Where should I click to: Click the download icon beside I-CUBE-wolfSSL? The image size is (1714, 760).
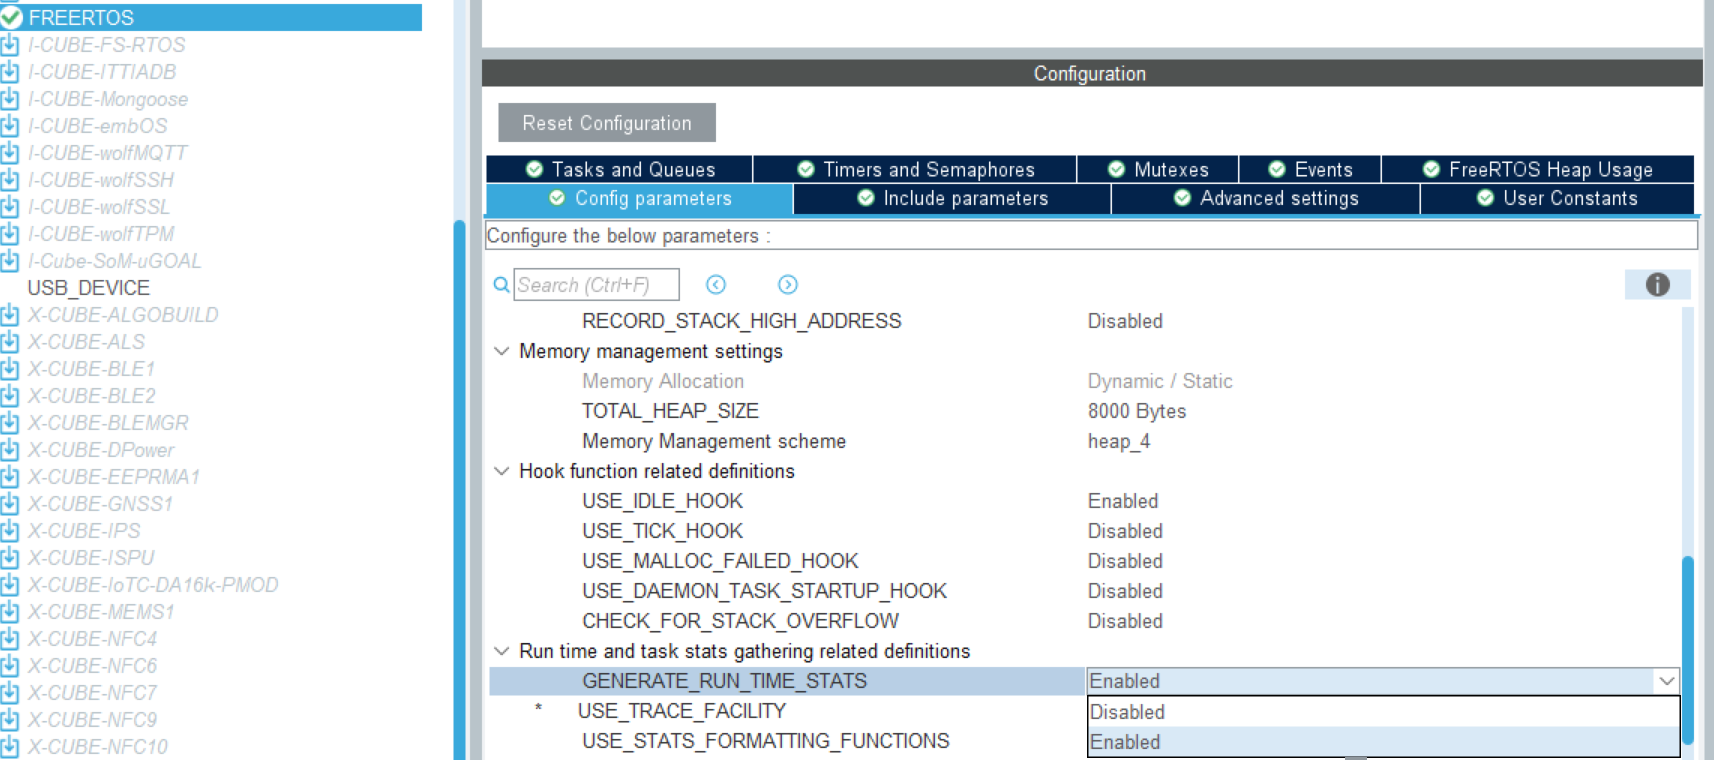(x=10, y=207)
